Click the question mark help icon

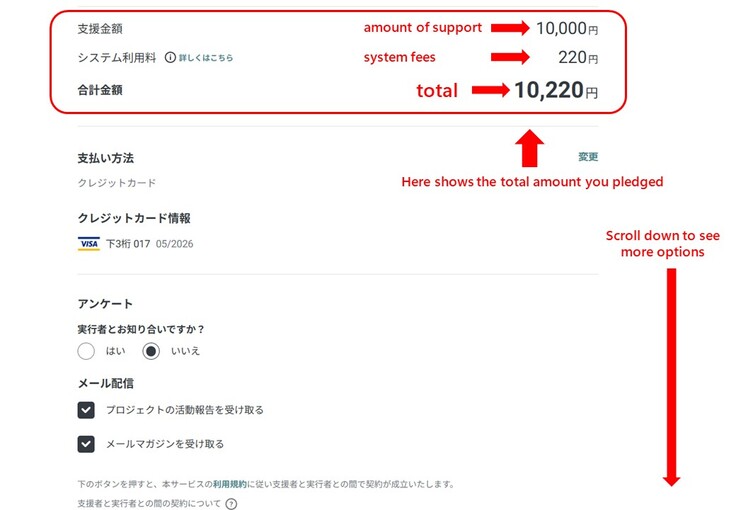pyautogui.click(x=232, y=503)
